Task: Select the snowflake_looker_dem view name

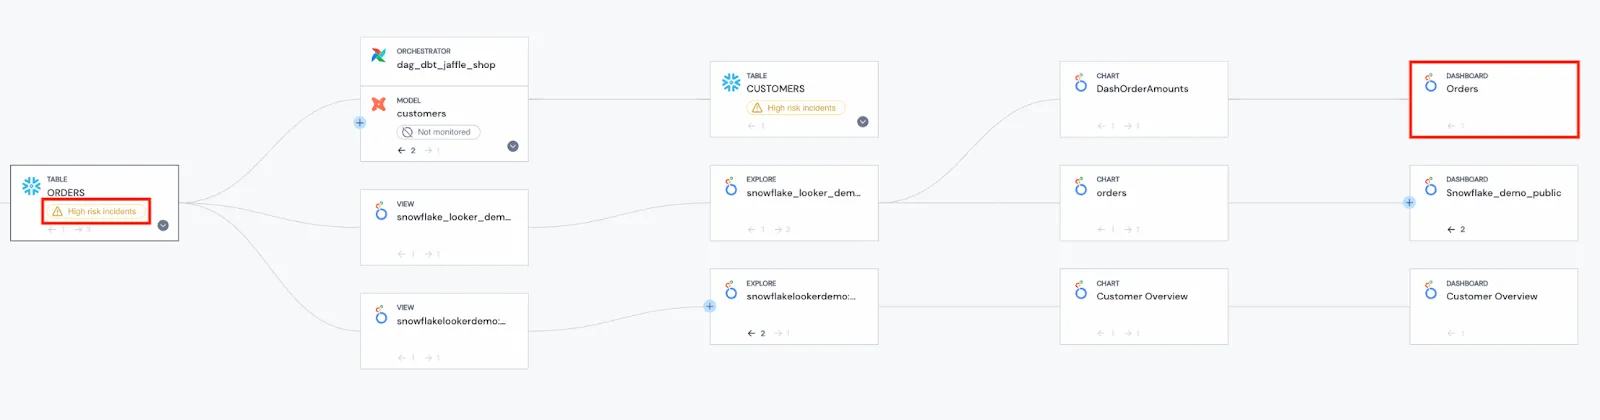Action: click(454, 217)
